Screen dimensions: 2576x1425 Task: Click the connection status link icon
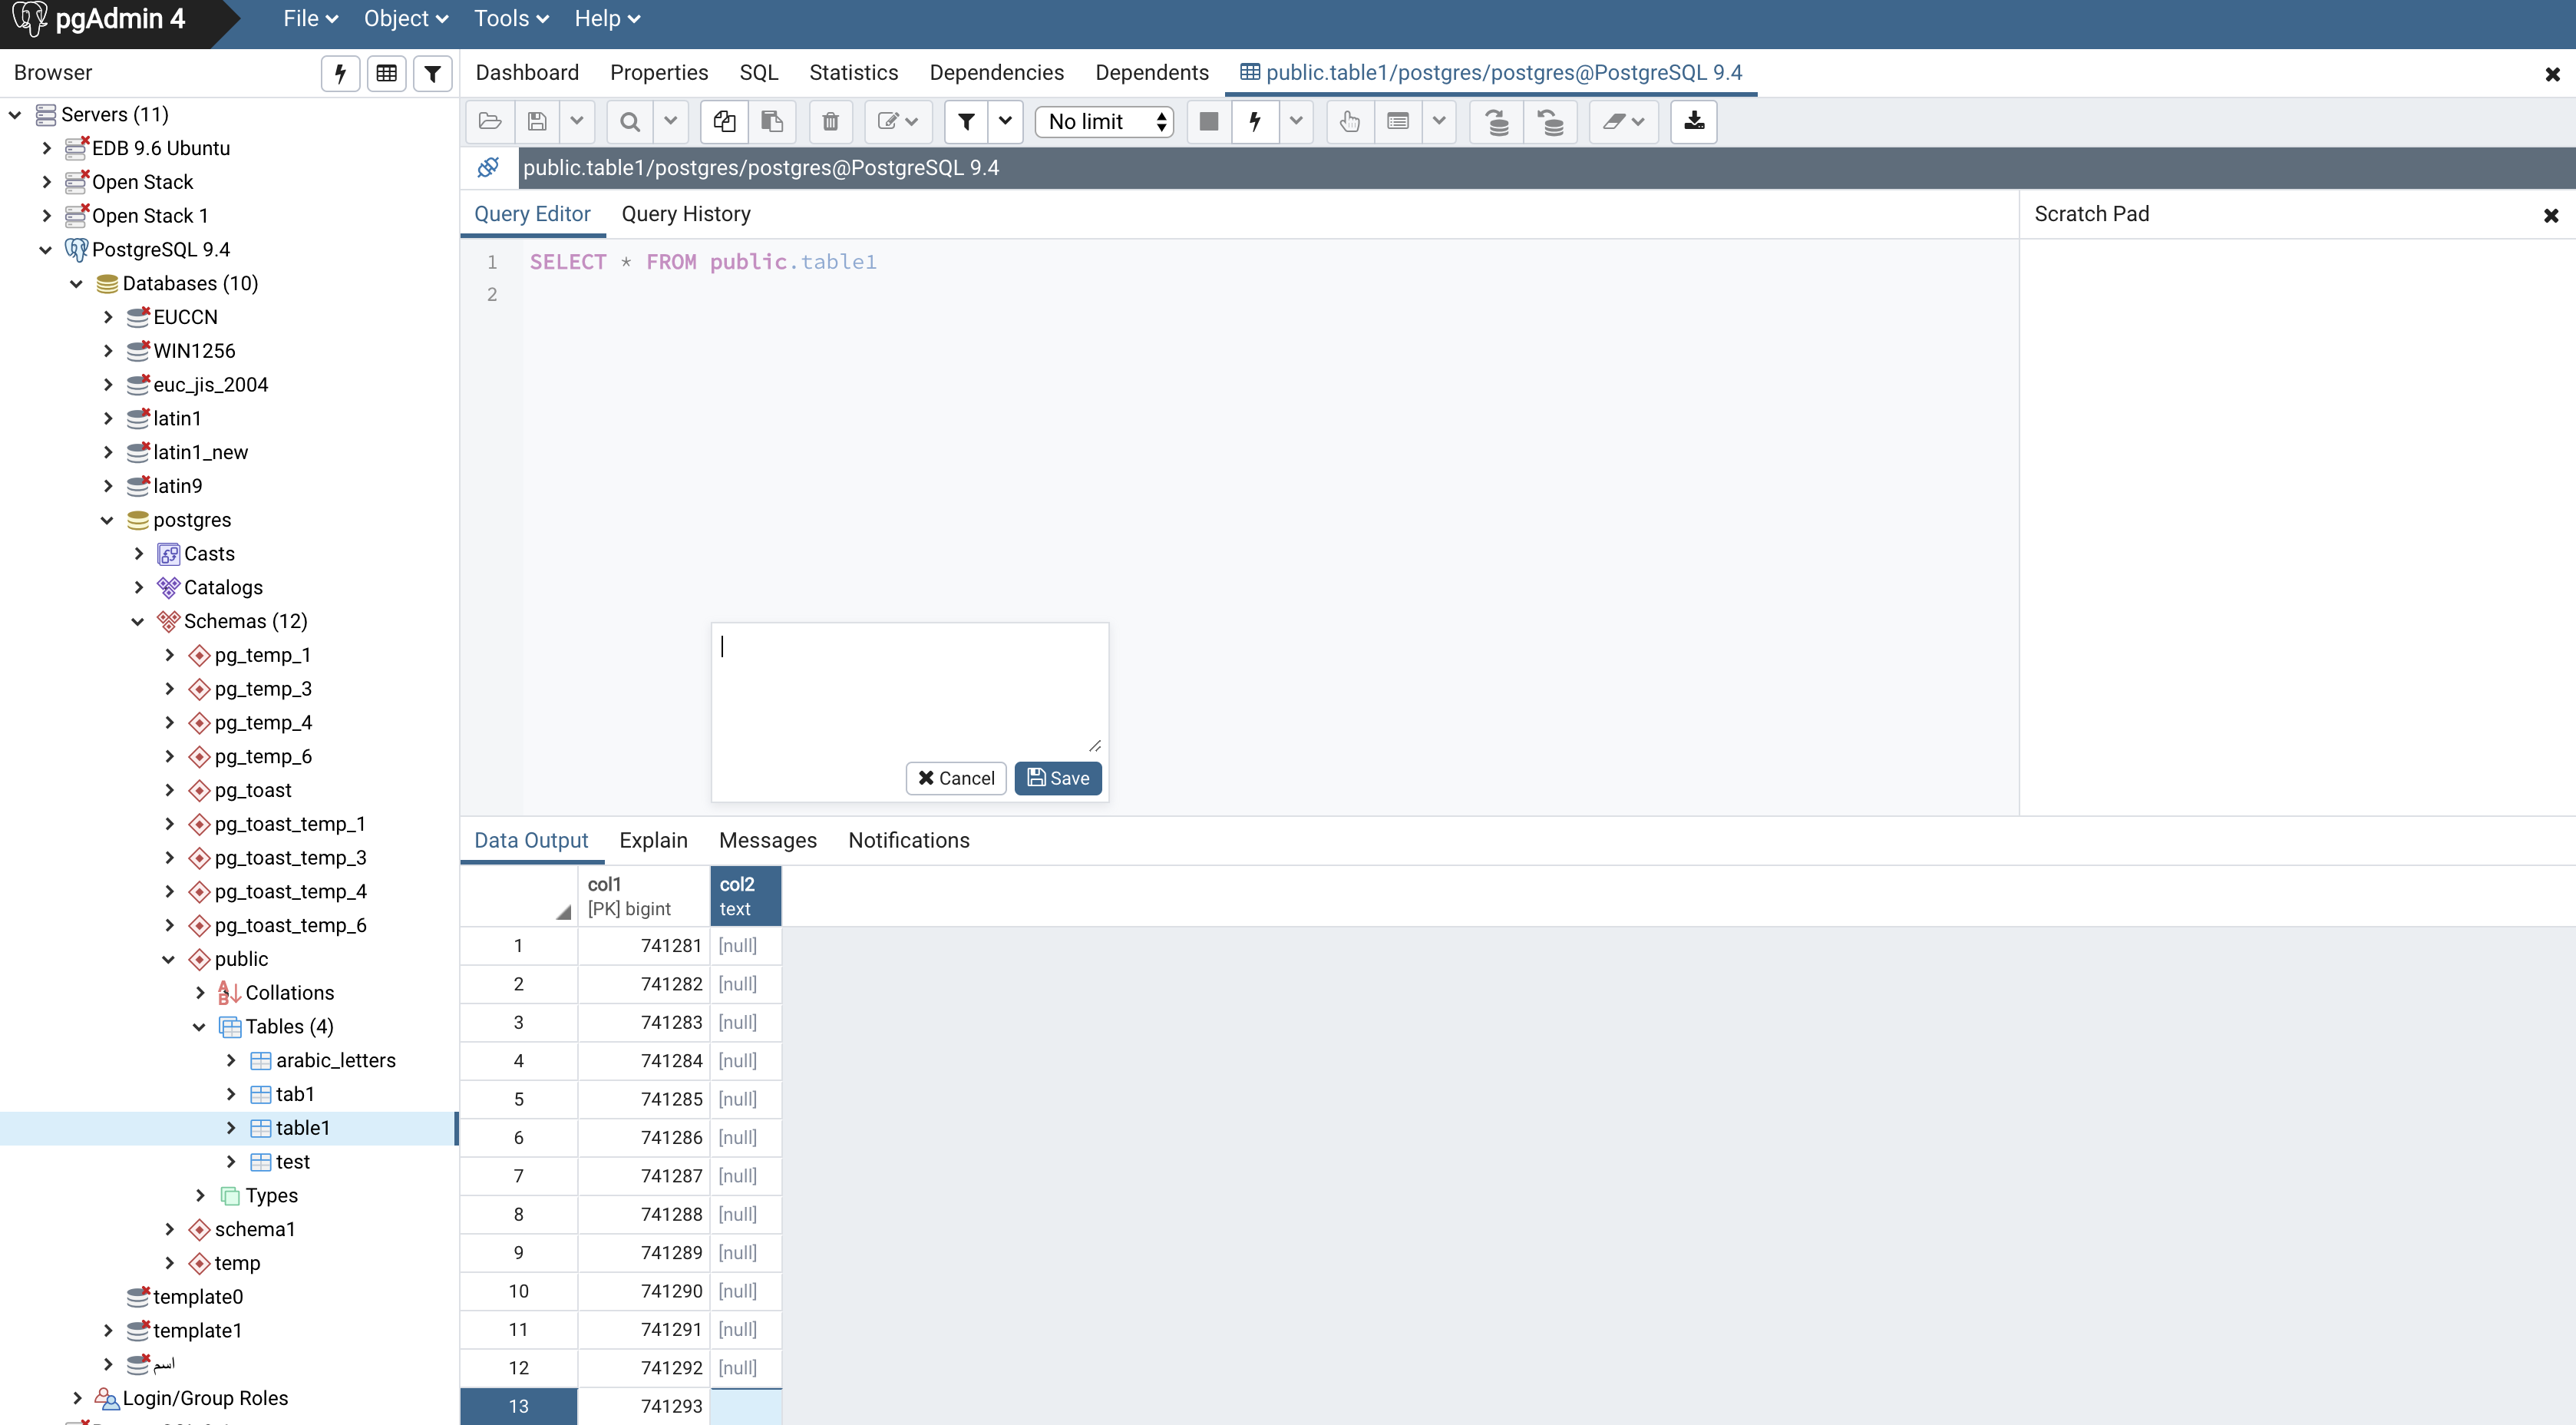tap(488, 167)
